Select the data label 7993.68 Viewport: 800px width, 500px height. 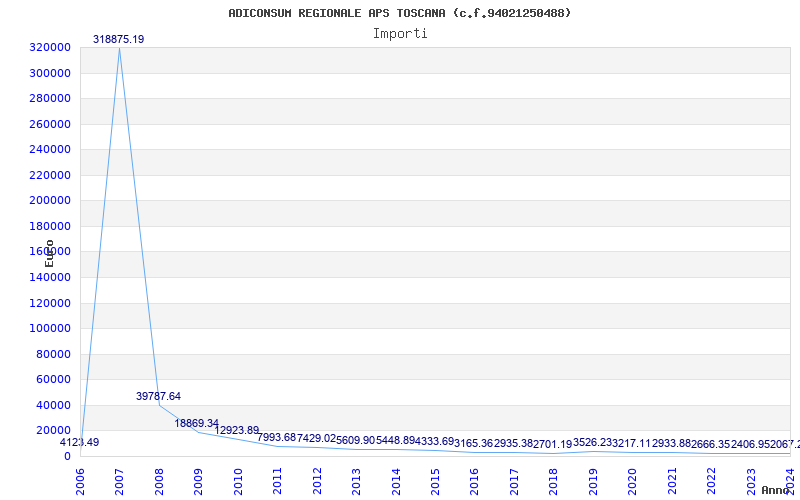[277, 437]
